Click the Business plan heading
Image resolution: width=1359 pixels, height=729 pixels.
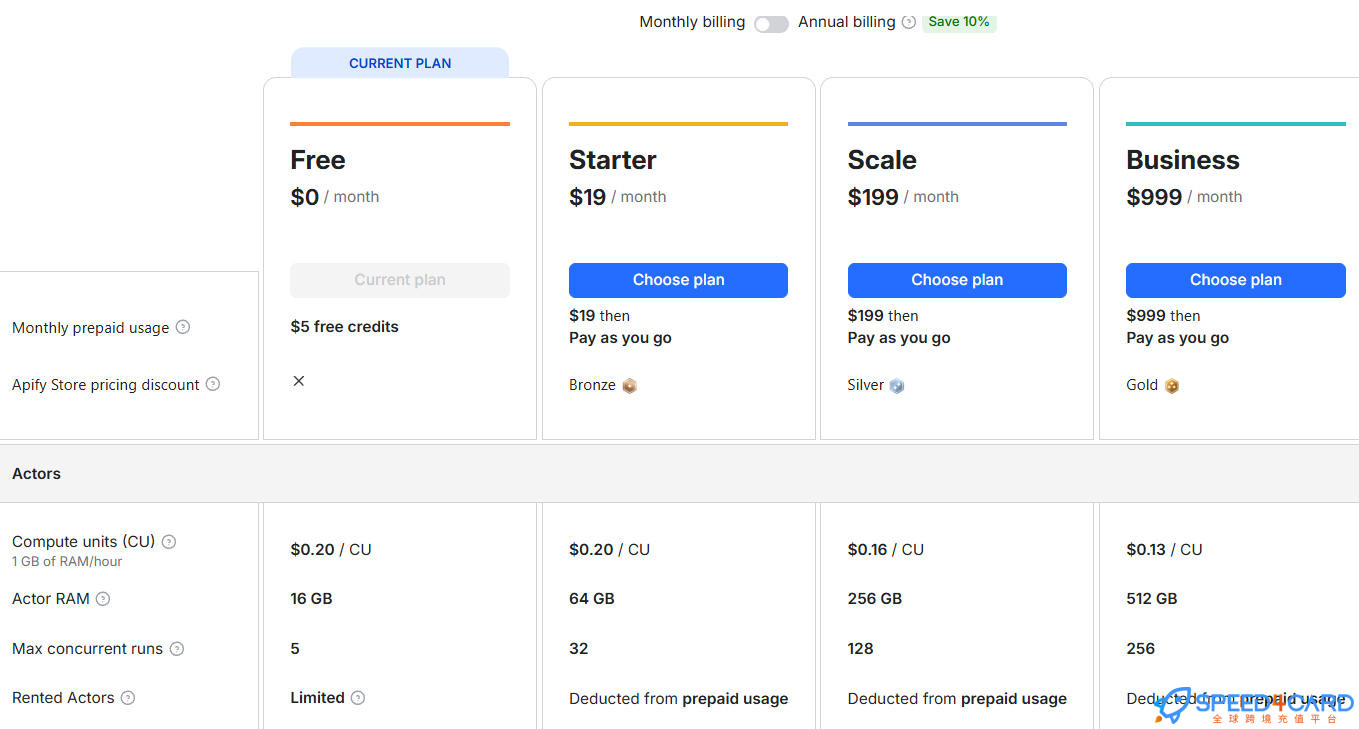1183,160
